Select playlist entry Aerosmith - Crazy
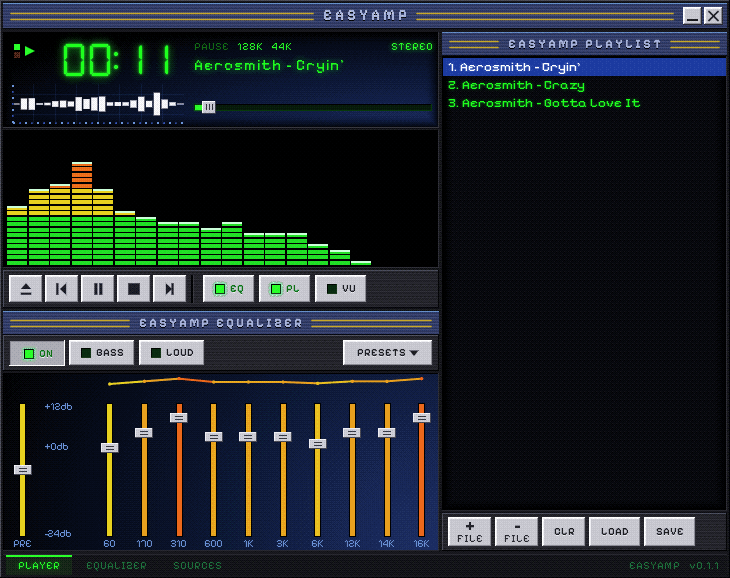 coord(584,85)
